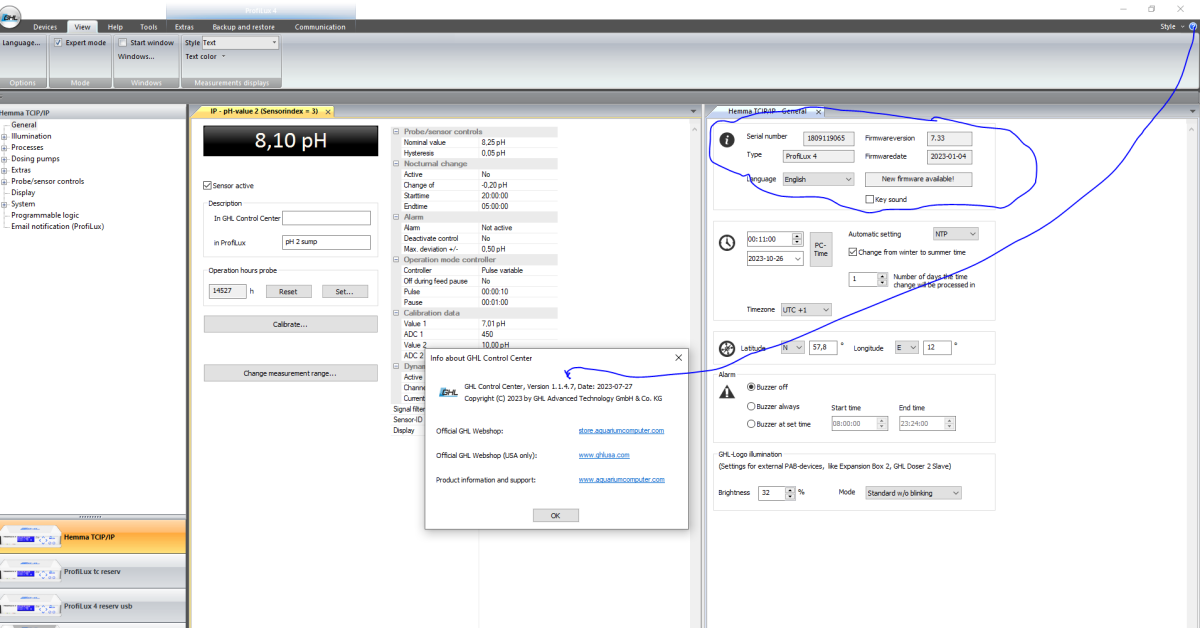Open the Latitude N direction dropdown
The width and height of the screenshot is (1200, 628).
click(791, 348)
